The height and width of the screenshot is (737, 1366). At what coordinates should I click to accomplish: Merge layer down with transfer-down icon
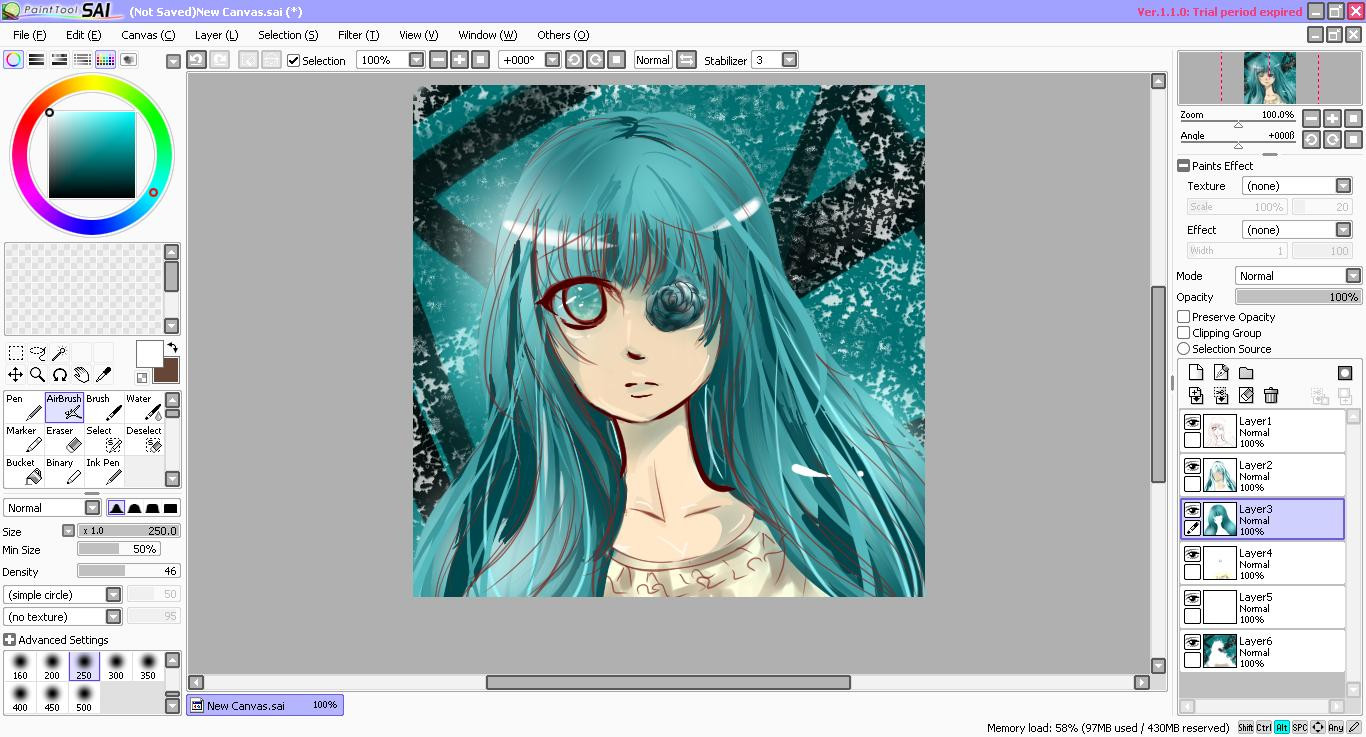click(x=1196, y=396)
